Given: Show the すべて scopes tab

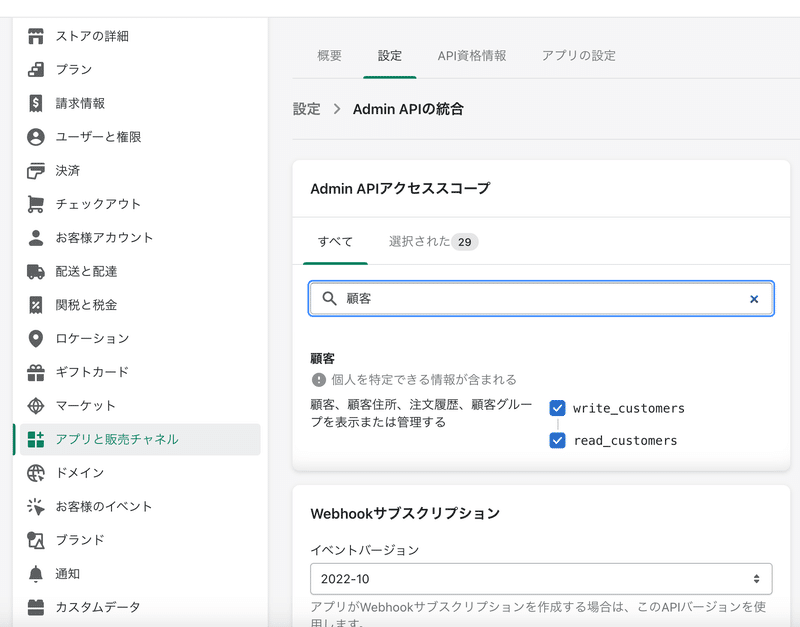Looking at the screenshot, I should coord(335,241).
